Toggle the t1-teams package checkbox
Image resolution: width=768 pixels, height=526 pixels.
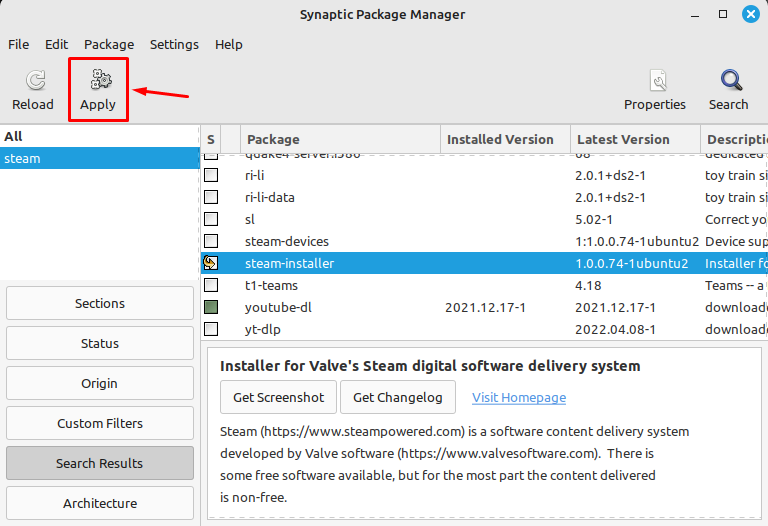click(211, 285)
